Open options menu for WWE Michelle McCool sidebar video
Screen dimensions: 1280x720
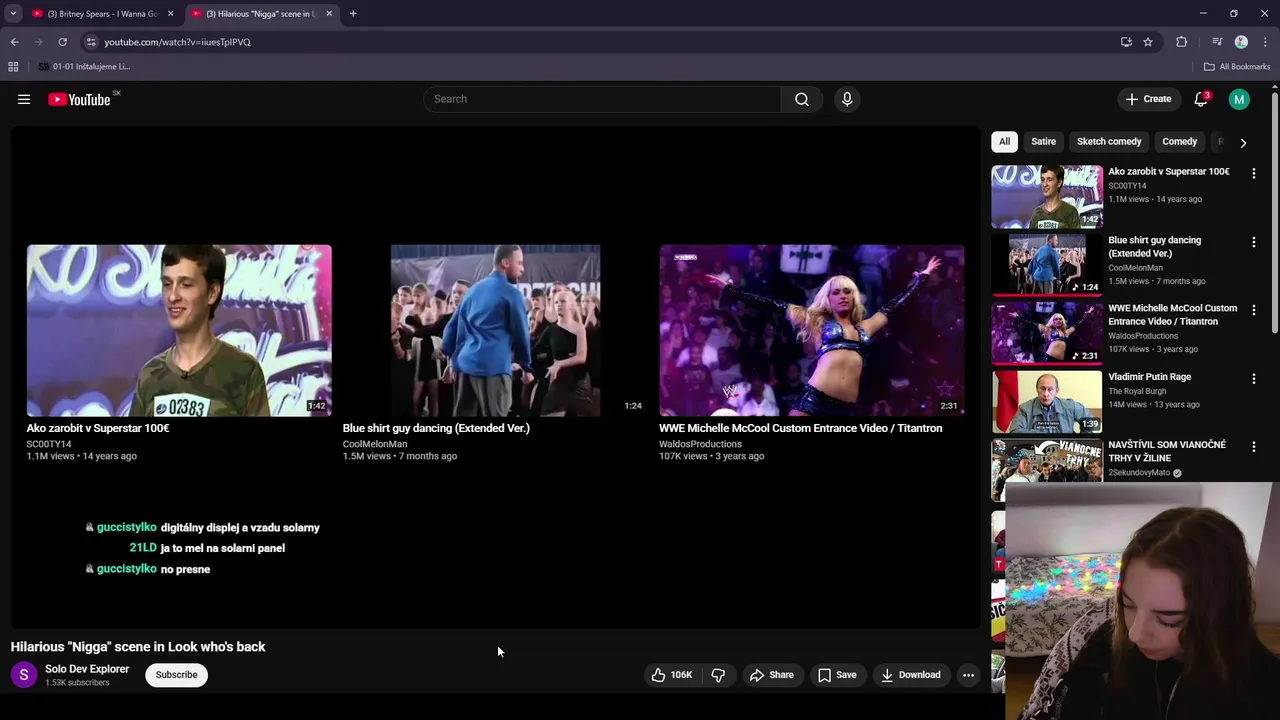[1254, 310]
